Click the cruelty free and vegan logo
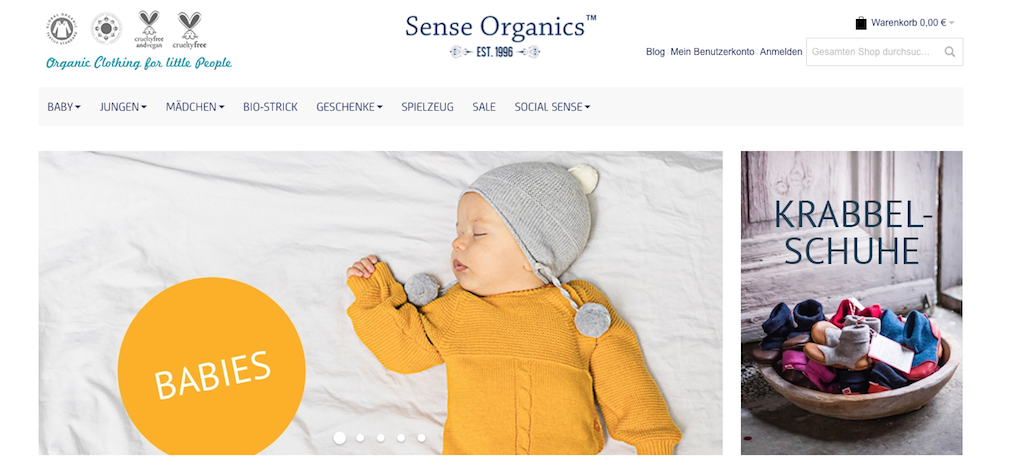 click(149, 29)
